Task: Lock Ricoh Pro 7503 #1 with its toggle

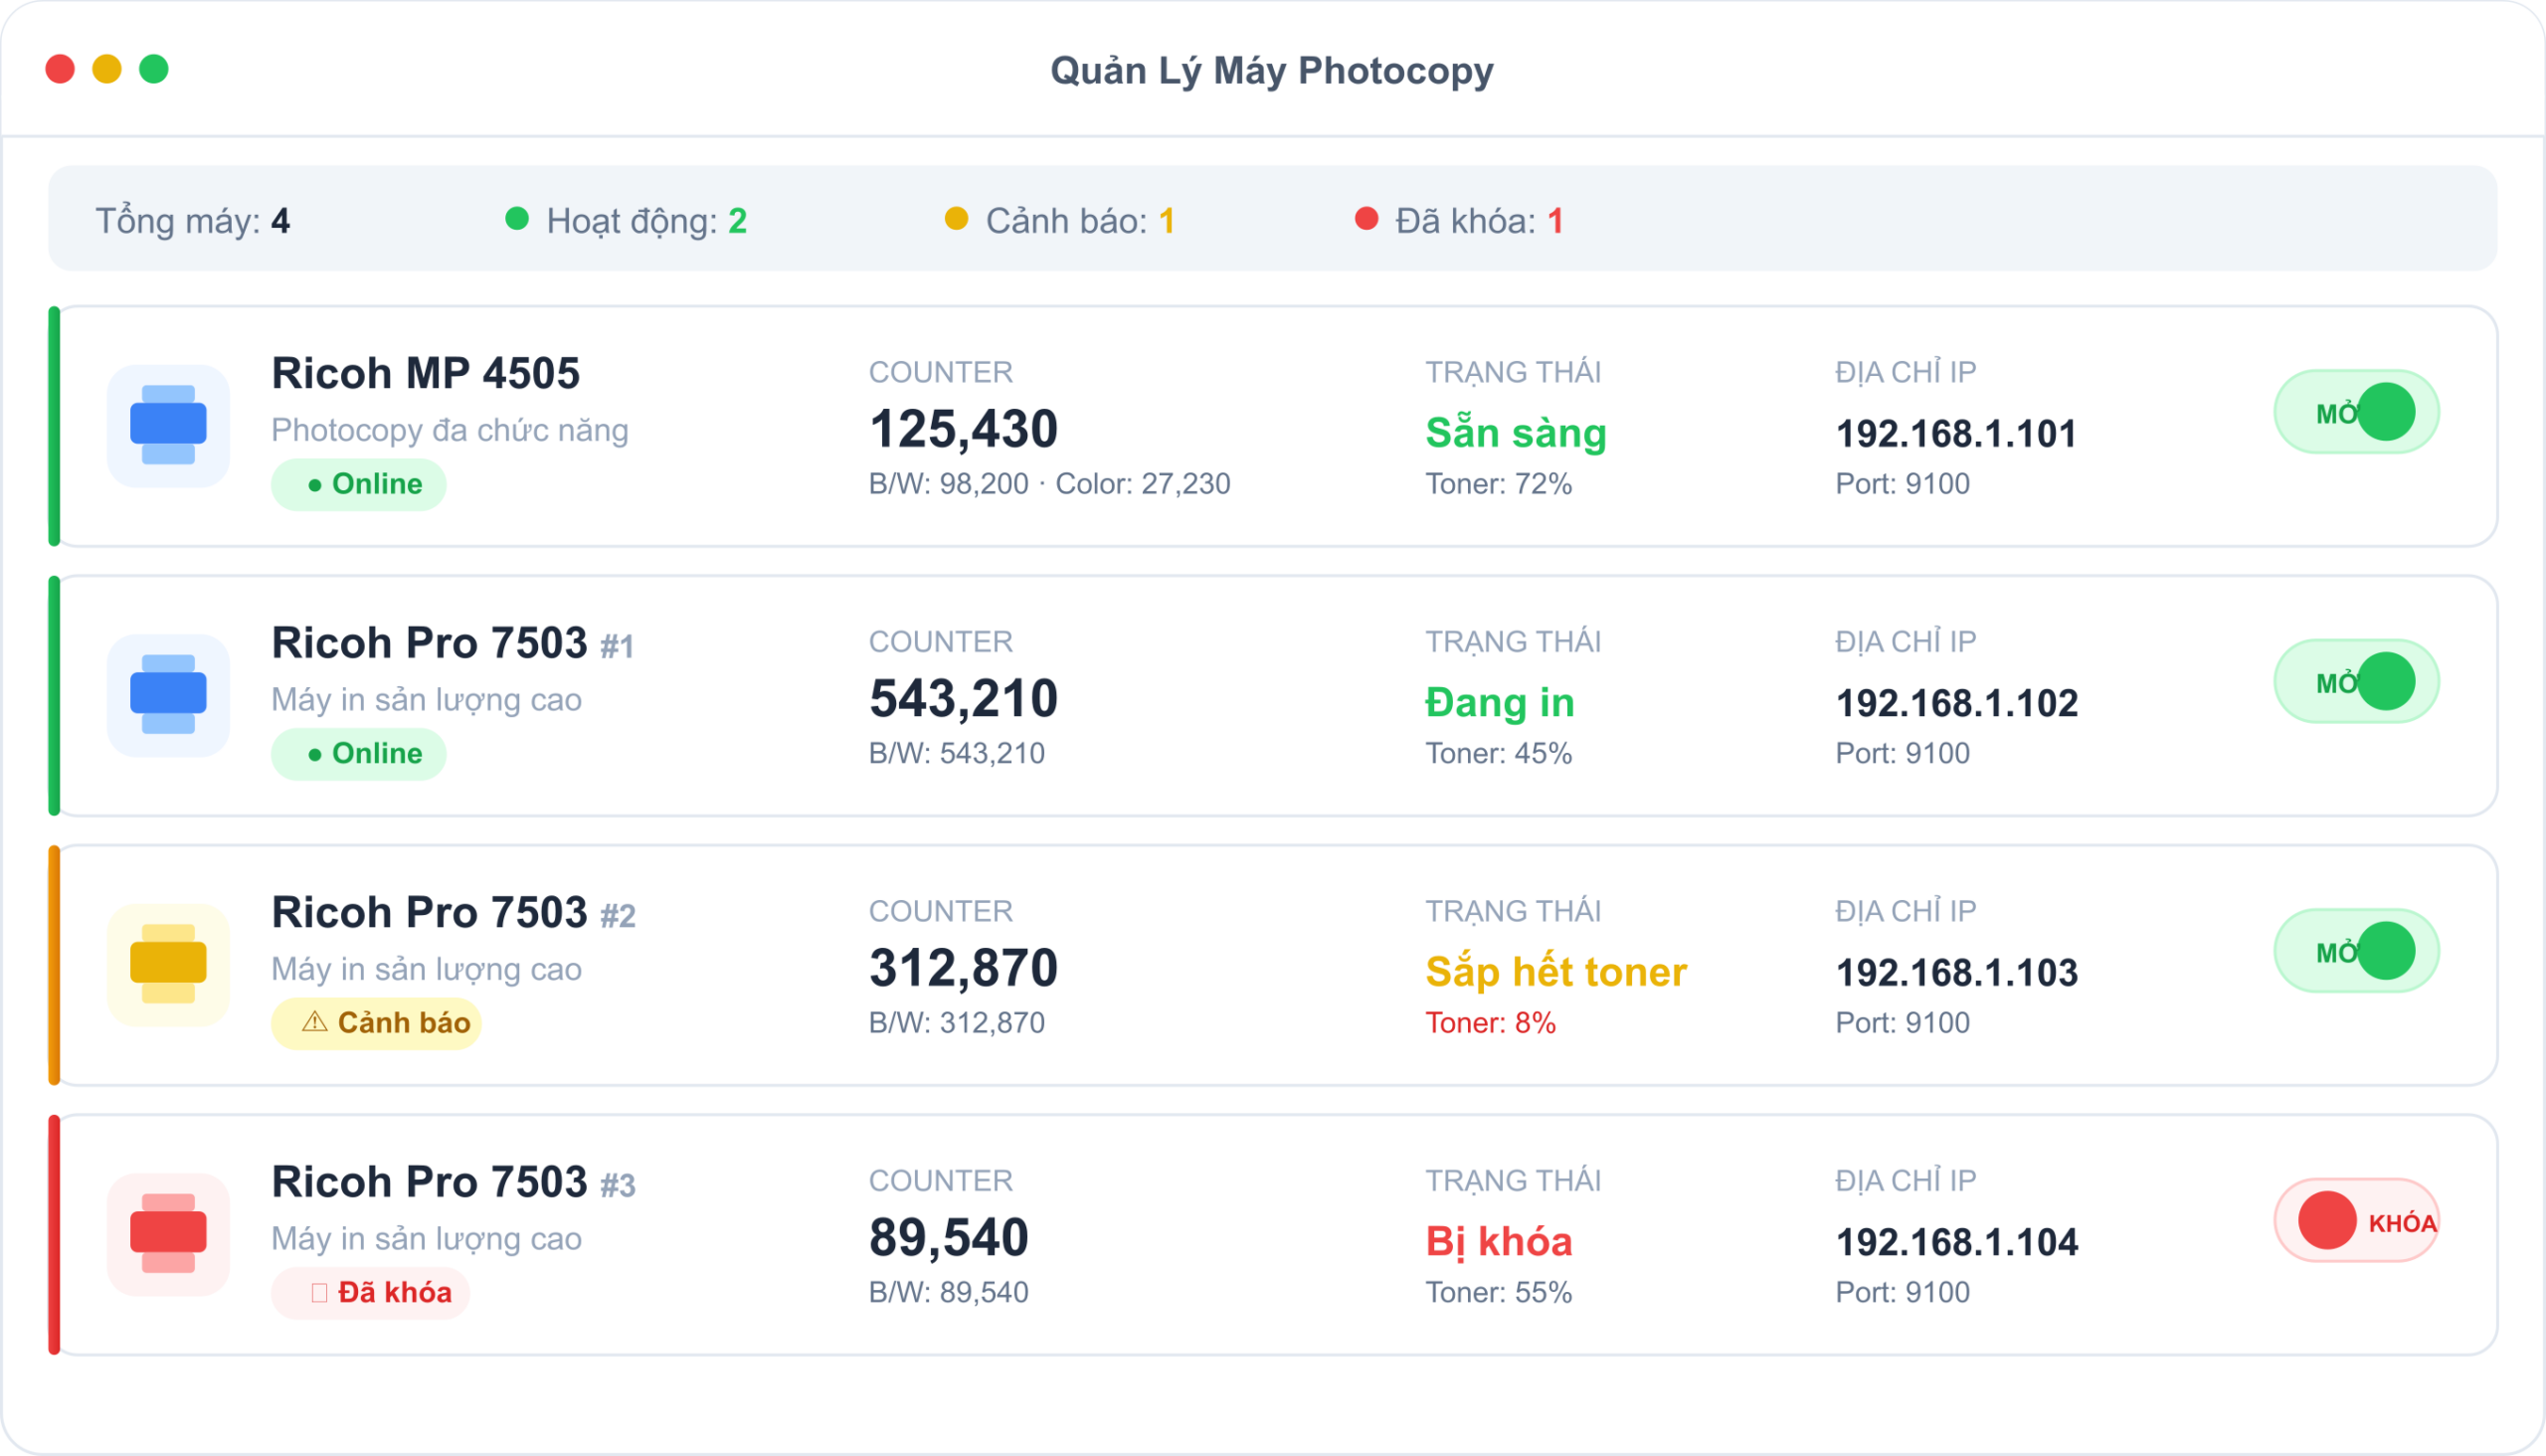Action: point(2356,681)
